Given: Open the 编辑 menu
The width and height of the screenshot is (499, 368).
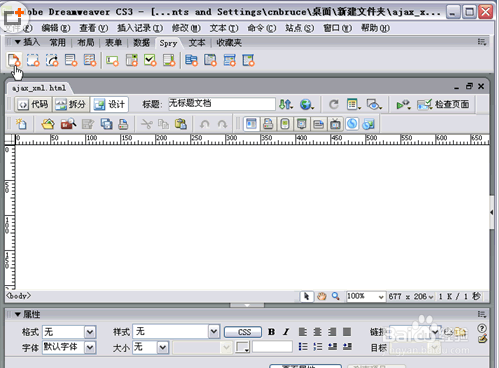Looking at the screenshot, I should tap(56, 28).
